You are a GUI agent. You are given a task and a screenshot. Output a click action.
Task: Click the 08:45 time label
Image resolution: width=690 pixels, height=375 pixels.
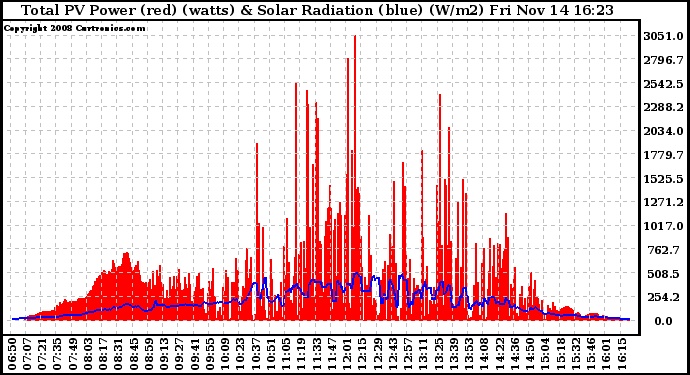(134, 354)
